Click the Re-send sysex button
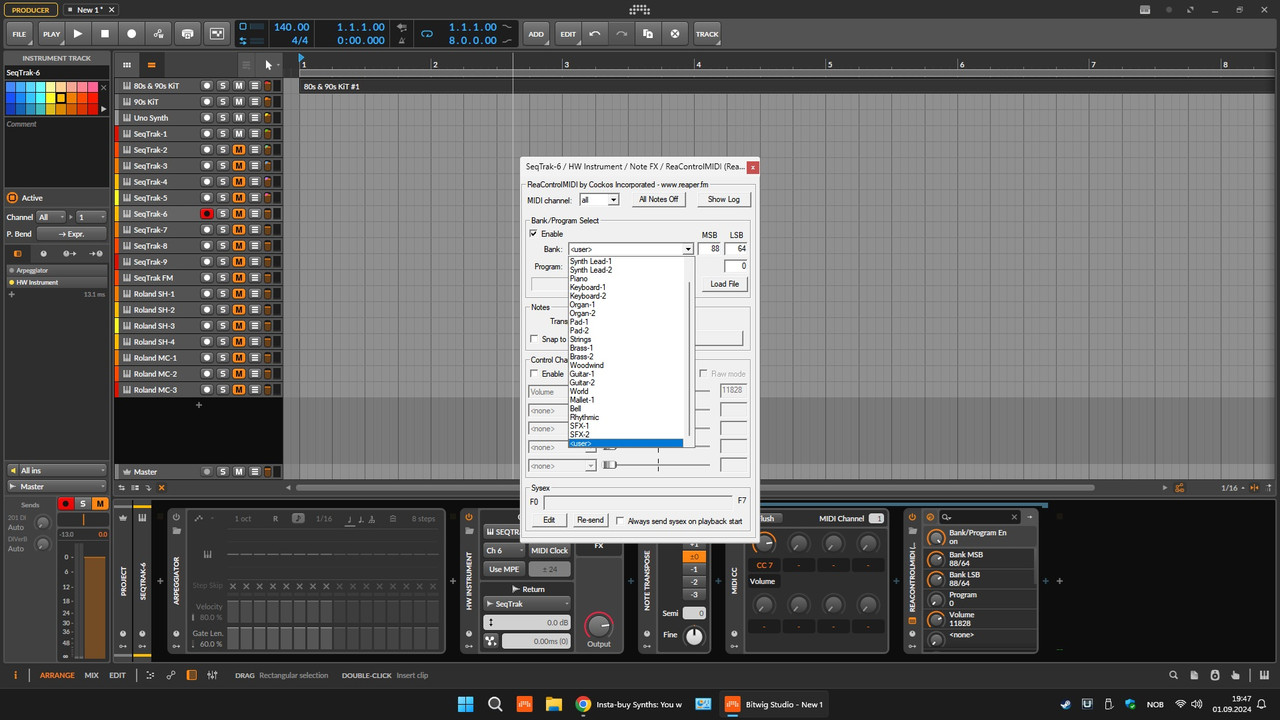The height and width of the screenshot is (720, 1280). point(590,520)
